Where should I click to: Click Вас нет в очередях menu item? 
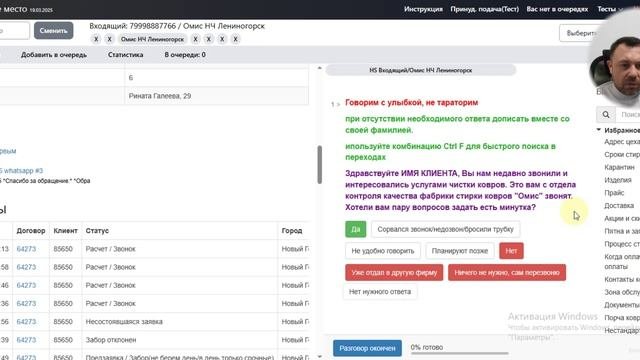[557, 9]
